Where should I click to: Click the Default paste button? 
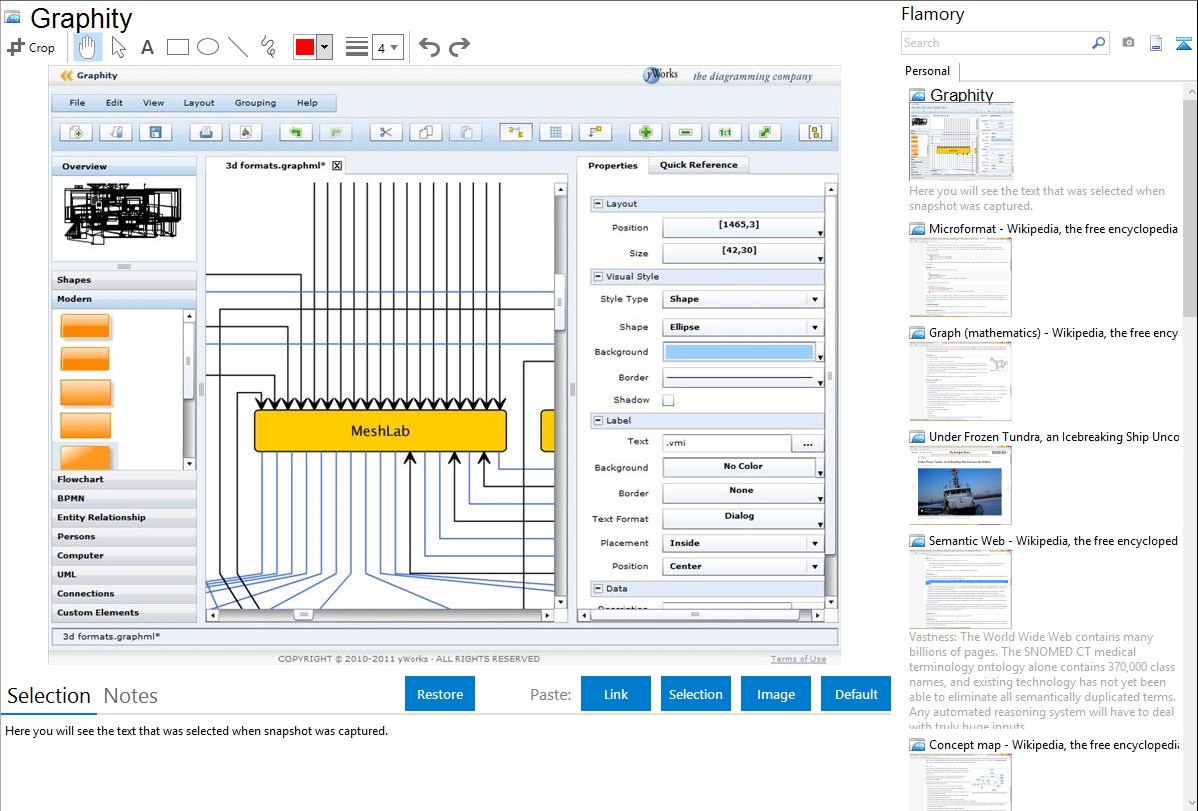[x=856, y=694]
